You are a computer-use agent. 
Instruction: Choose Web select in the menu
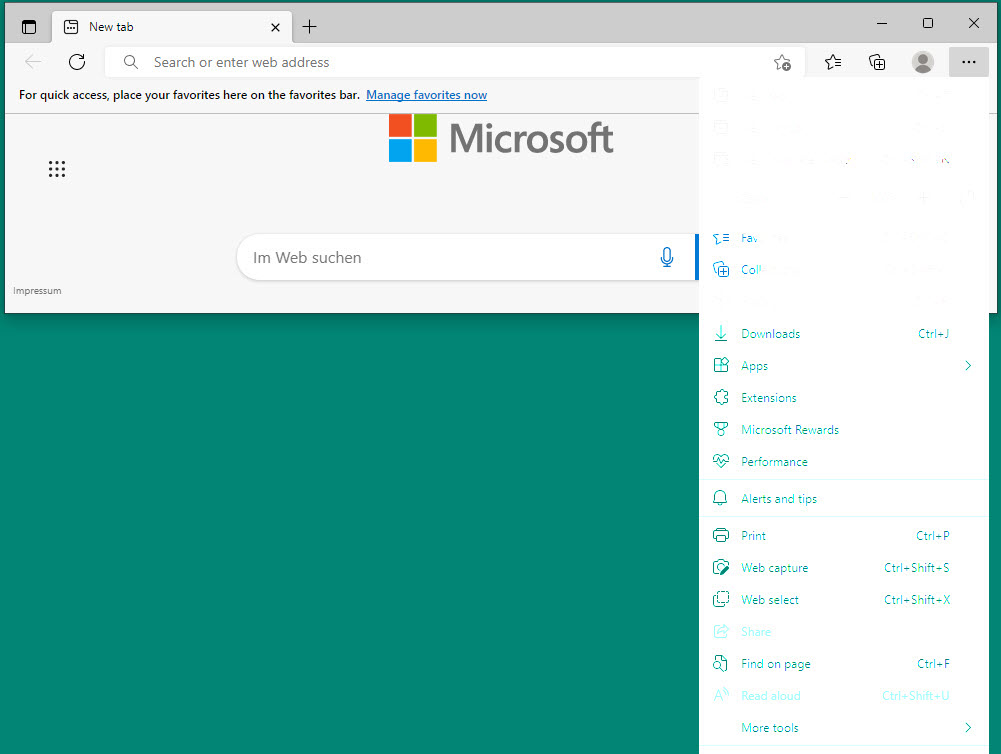(843, 599)
